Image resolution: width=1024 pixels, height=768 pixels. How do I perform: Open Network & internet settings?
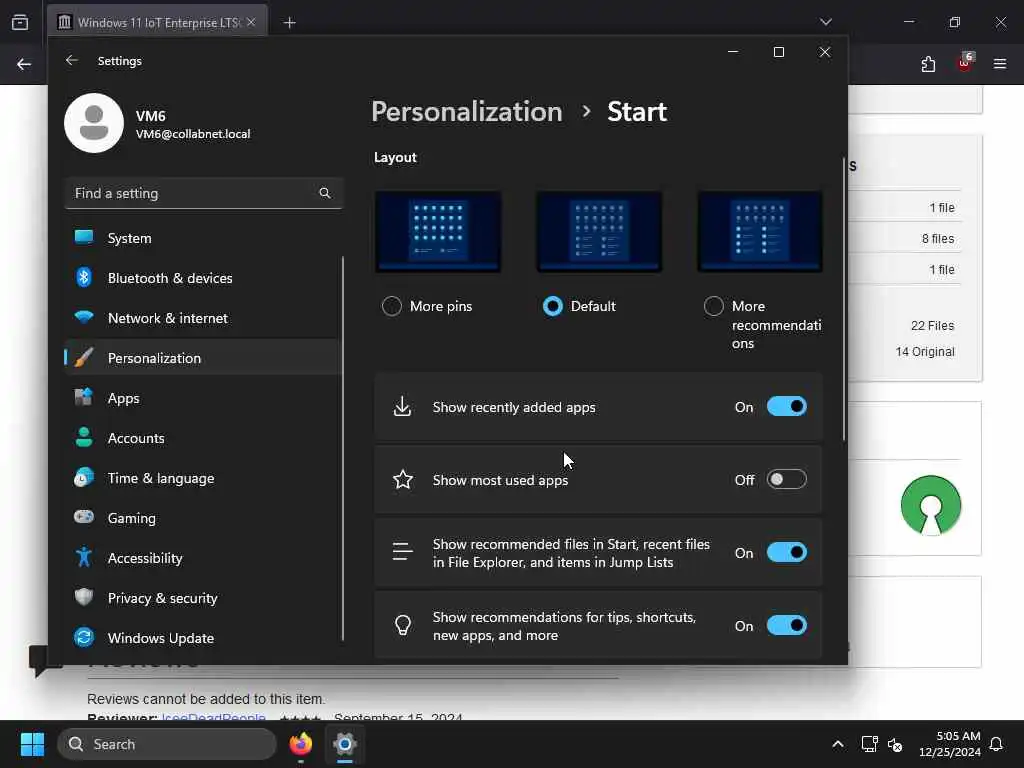point(204,318)
